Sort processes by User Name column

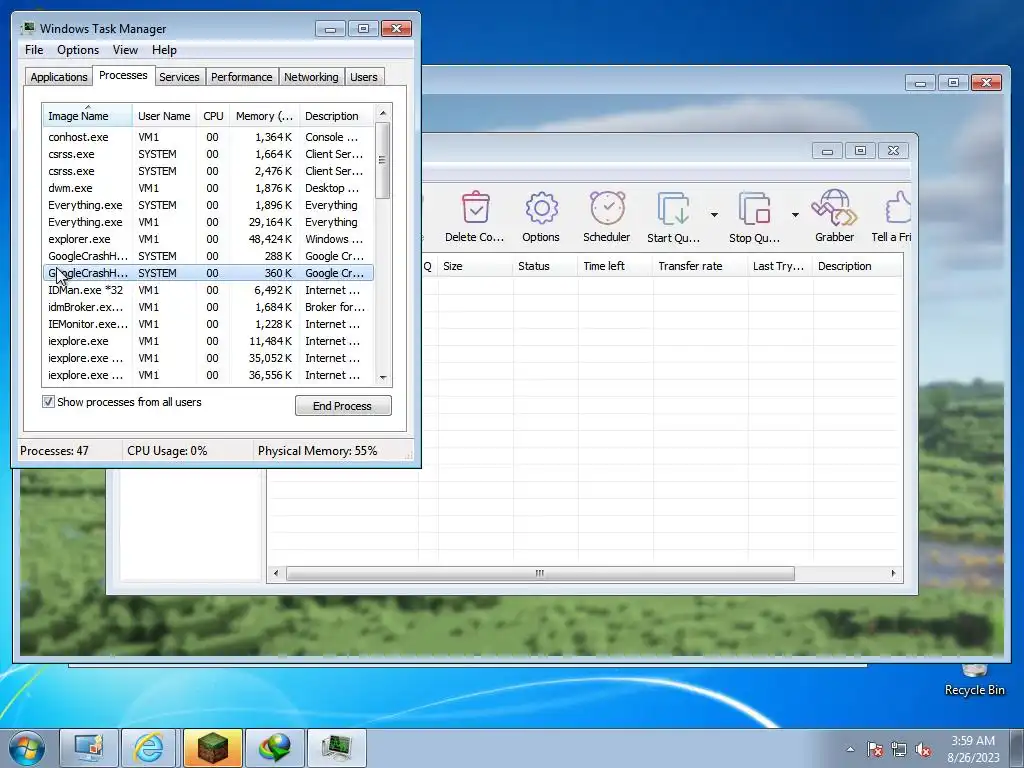pyautogui.click(x=164, y=116)
